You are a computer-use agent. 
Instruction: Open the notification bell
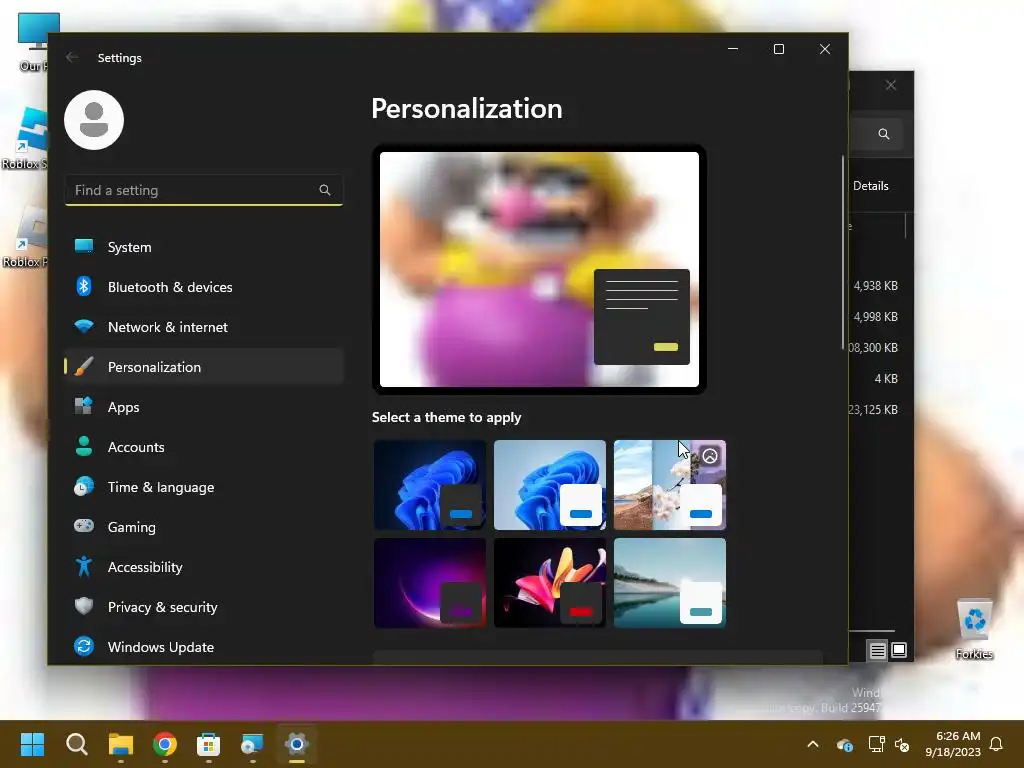click(997, 744)
